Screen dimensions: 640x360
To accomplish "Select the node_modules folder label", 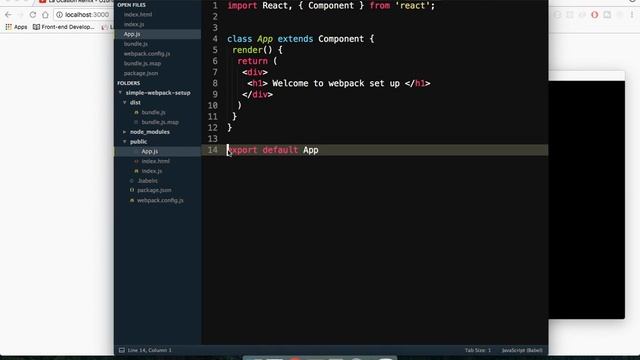I will point(150,132).
